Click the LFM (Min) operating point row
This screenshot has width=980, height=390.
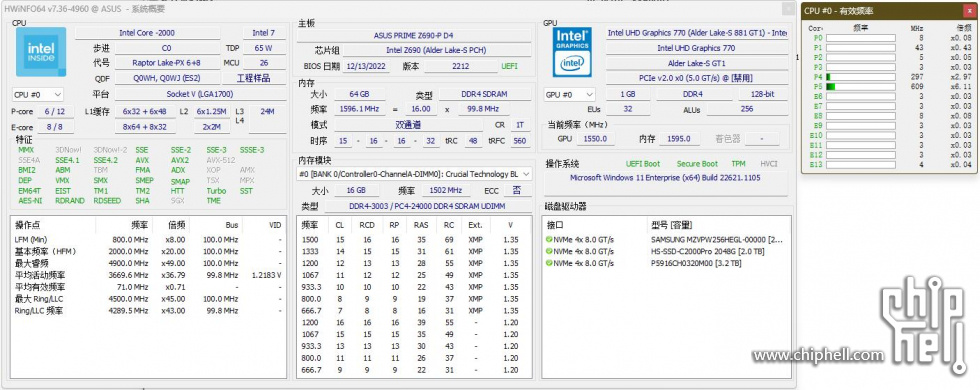click(x=148, y=239)
